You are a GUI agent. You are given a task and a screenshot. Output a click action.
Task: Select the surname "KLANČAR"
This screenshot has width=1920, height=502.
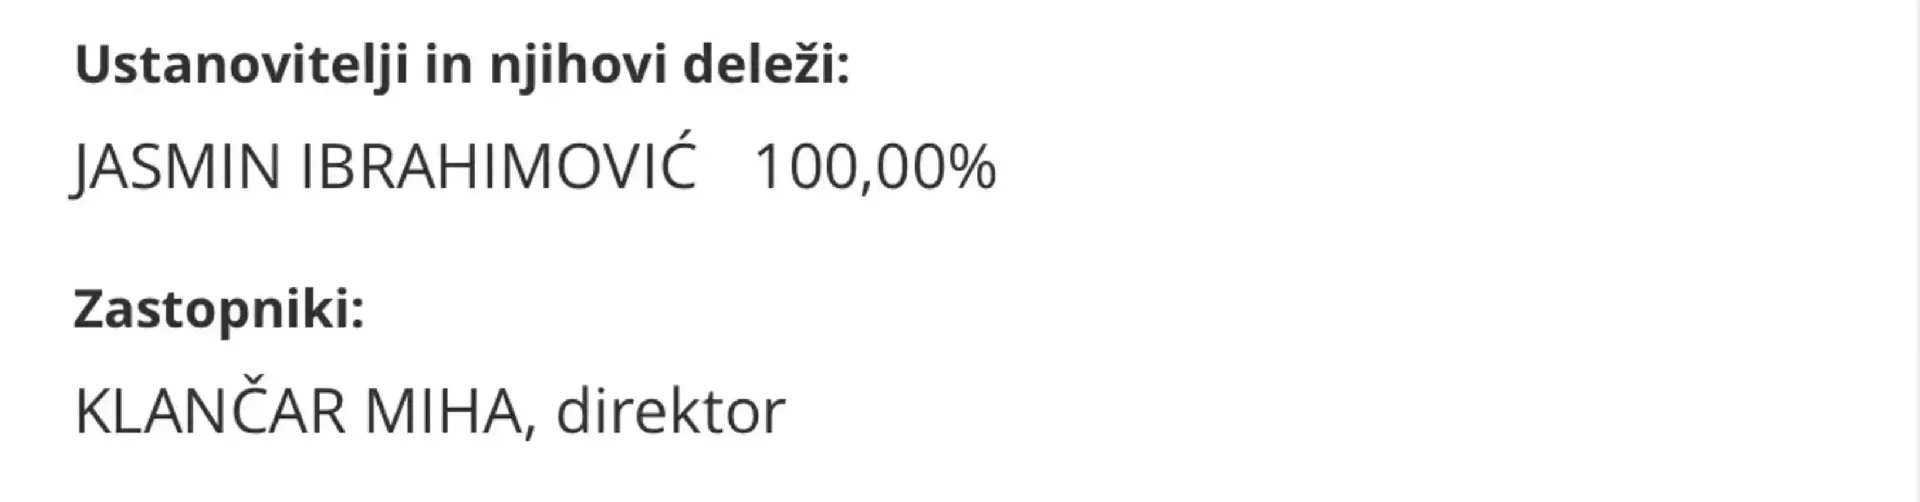pyautogui.click(x=210, y=411)
